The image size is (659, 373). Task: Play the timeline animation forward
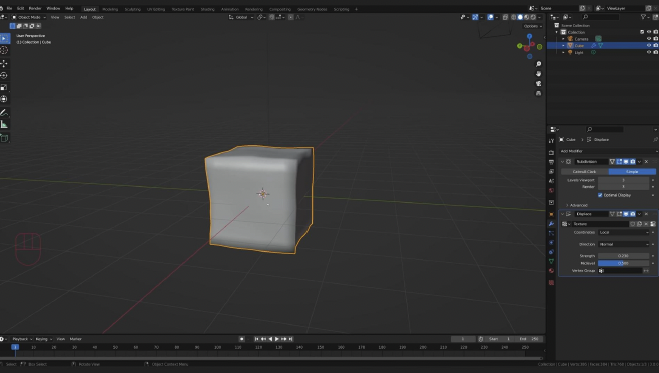tap(277, 339)
